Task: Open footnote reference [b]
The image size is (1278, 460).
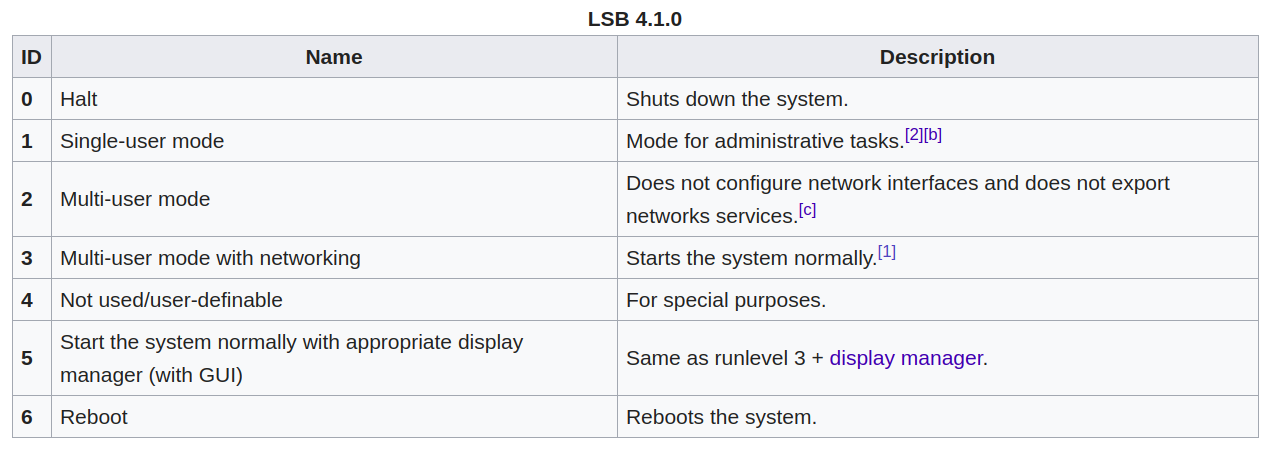Action: coord(933,134)
